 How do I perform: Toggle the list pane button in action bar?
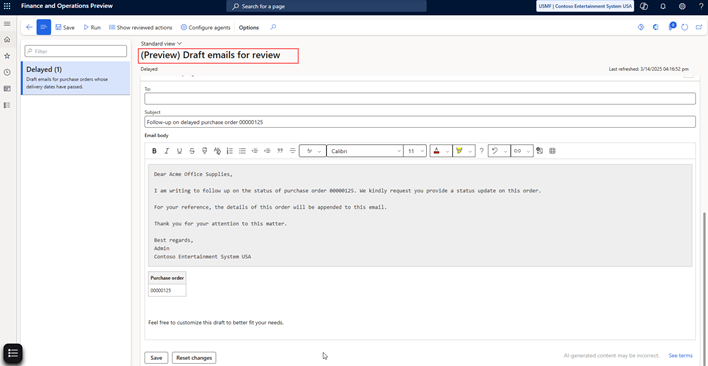(x=44, y=27)
